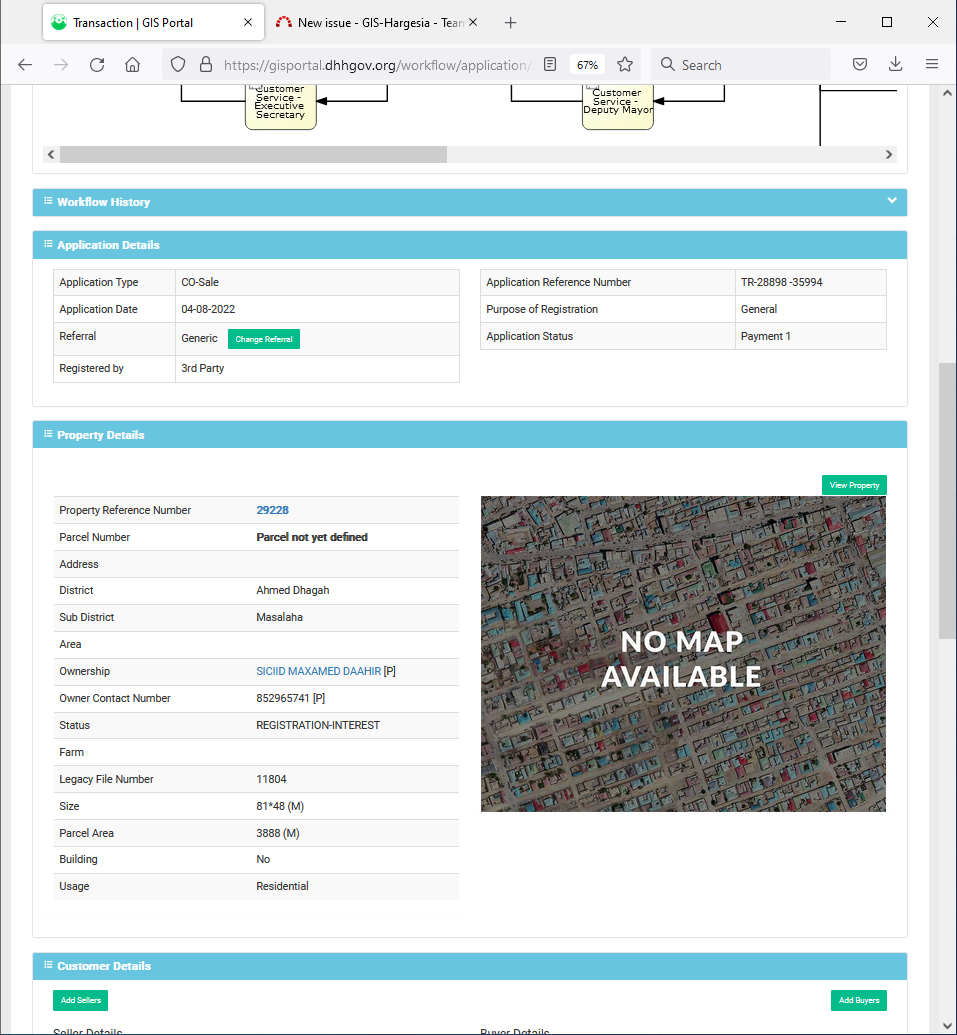Viewport: 957px width, 1035px height.
Task: Click the Application Details section header
Action: (470, 245)
